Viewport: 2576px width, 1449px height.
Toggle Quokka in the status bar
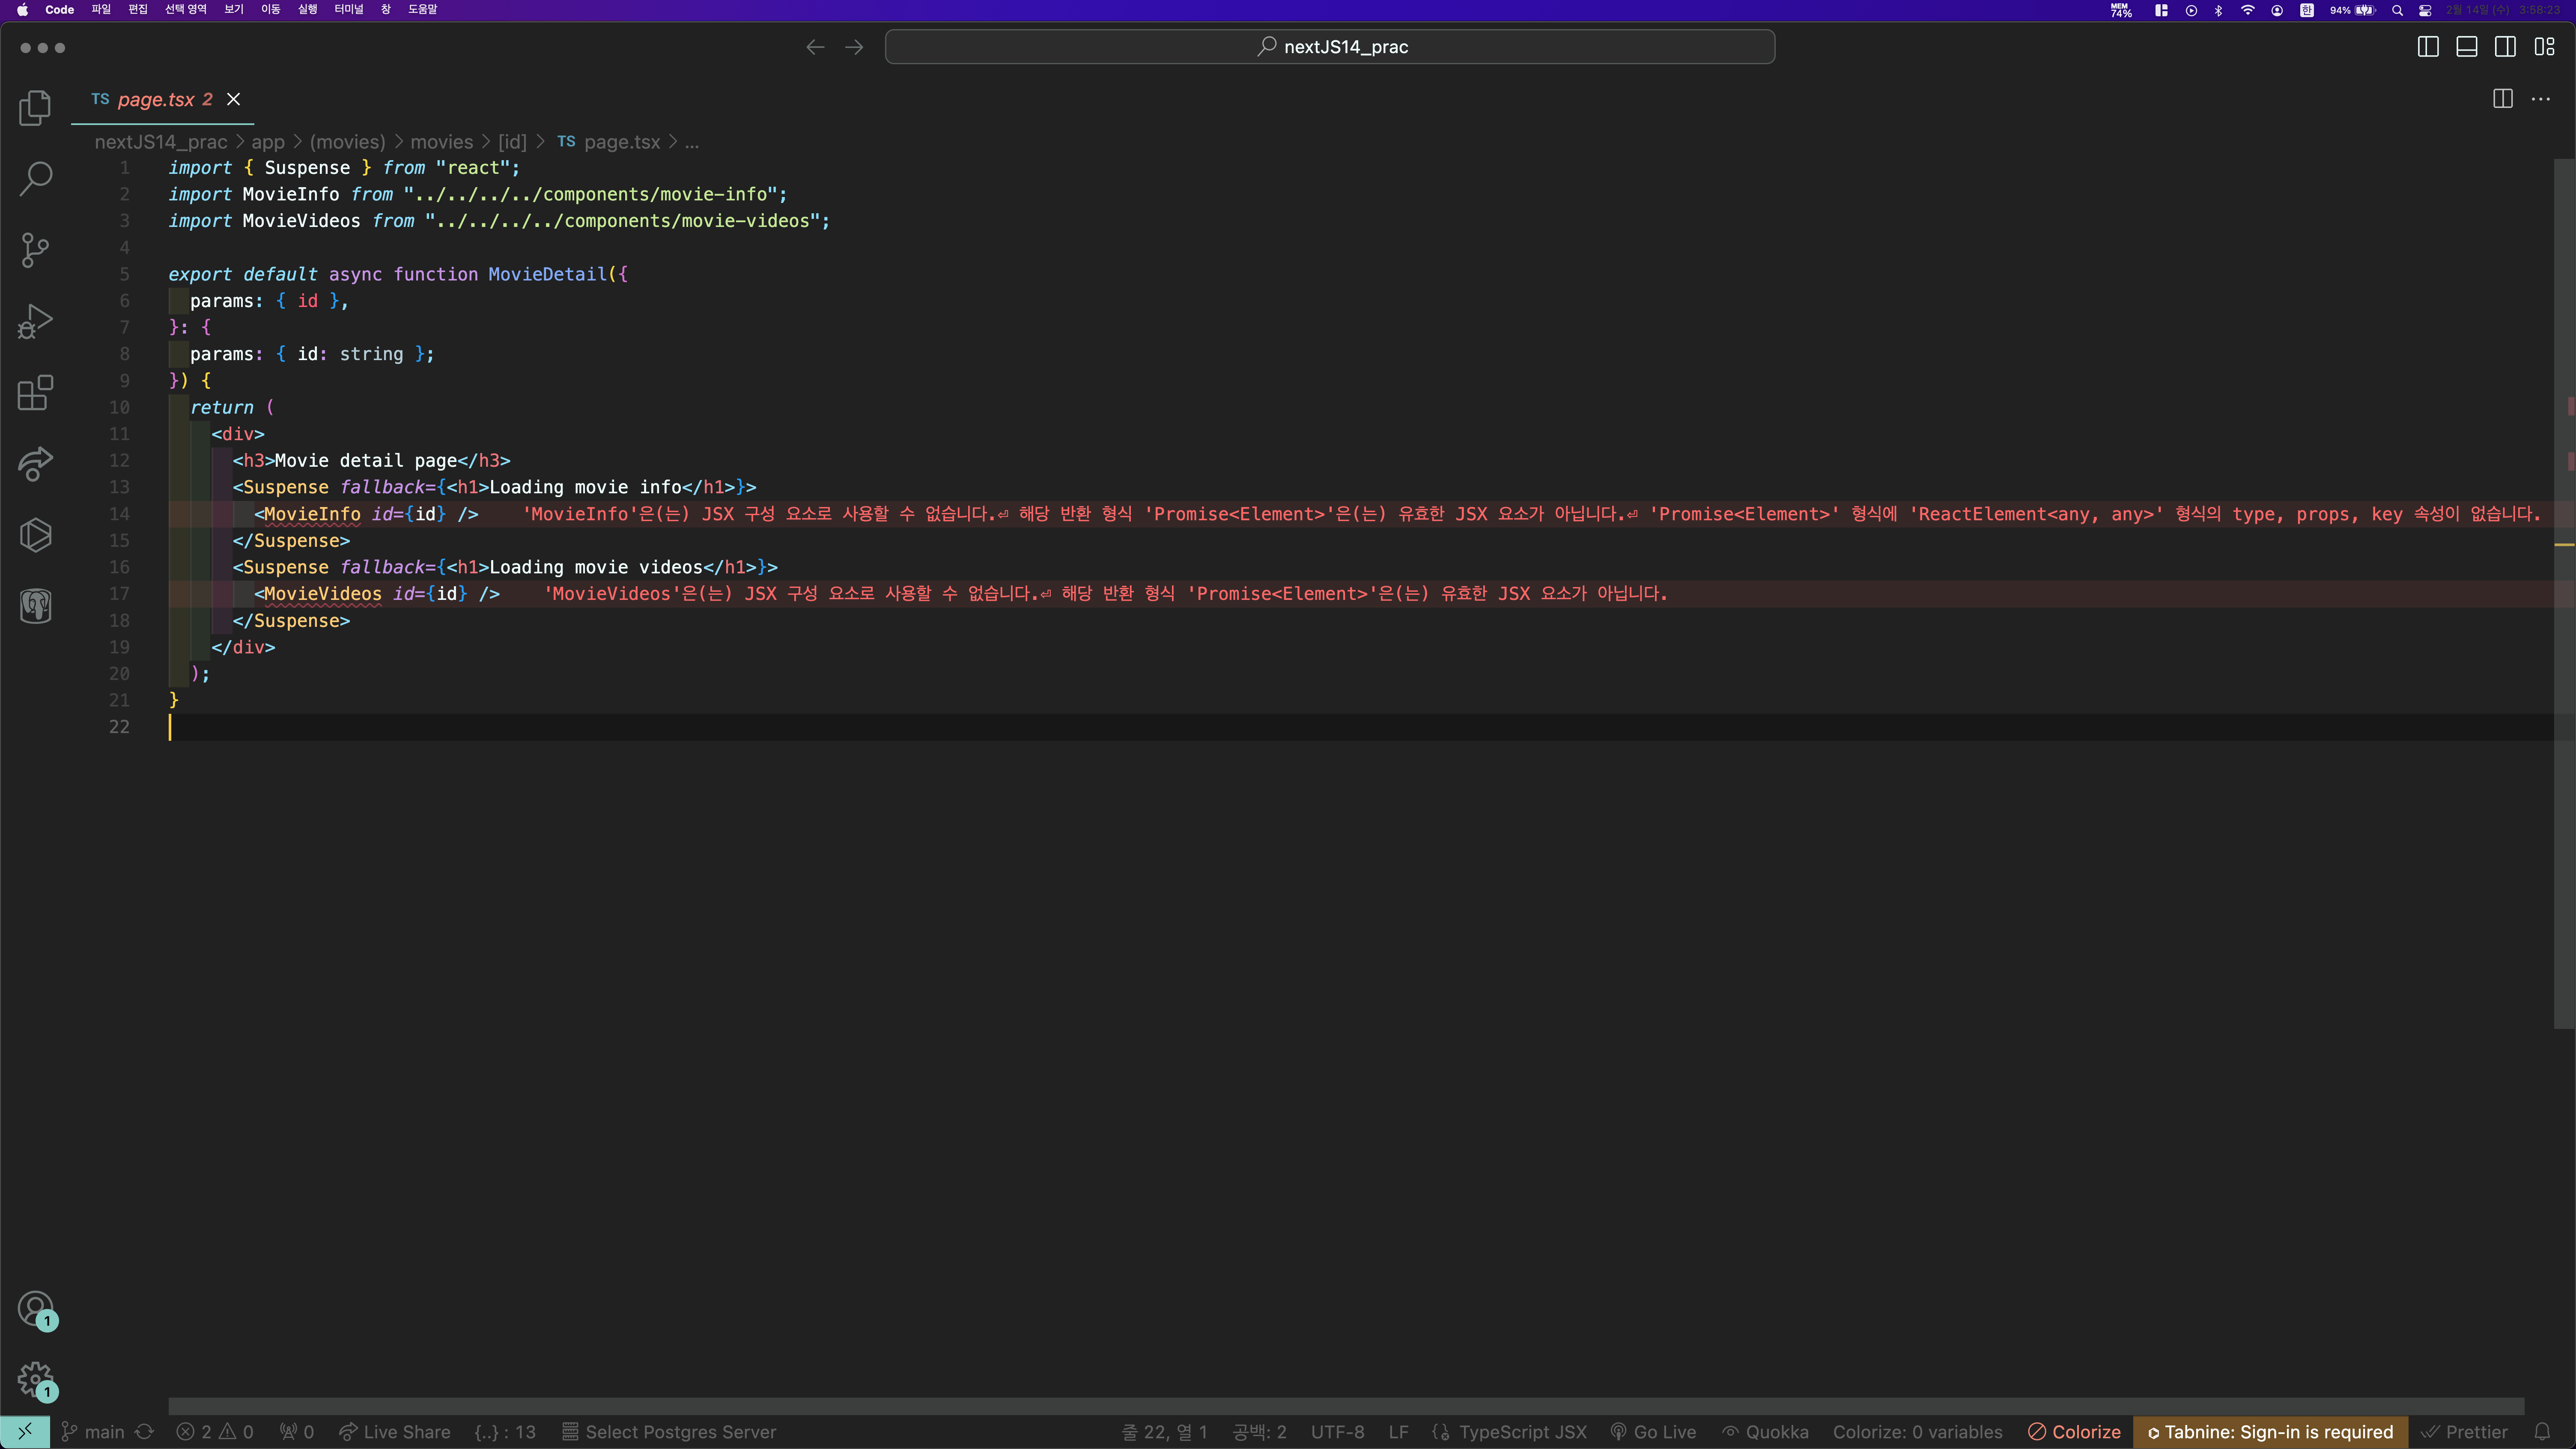[1765, 1432]
